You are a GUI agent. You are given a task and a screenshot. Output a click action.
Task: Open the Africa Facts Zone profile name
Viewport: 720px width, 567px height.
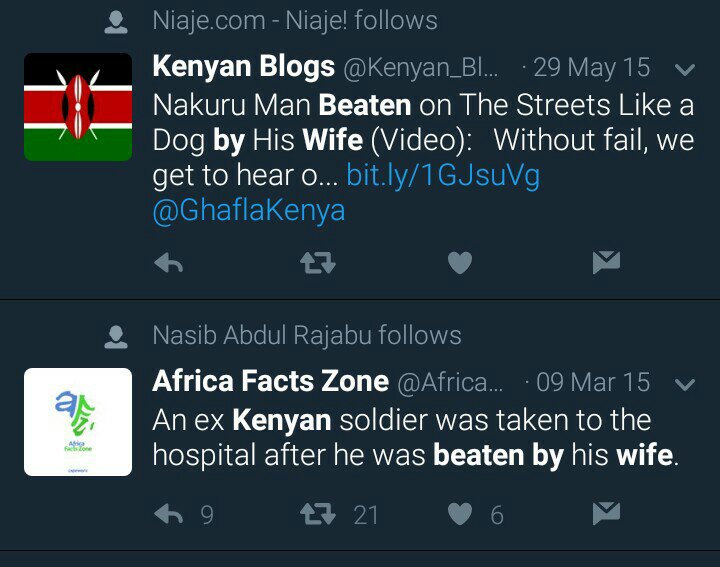tap(270, 381)
